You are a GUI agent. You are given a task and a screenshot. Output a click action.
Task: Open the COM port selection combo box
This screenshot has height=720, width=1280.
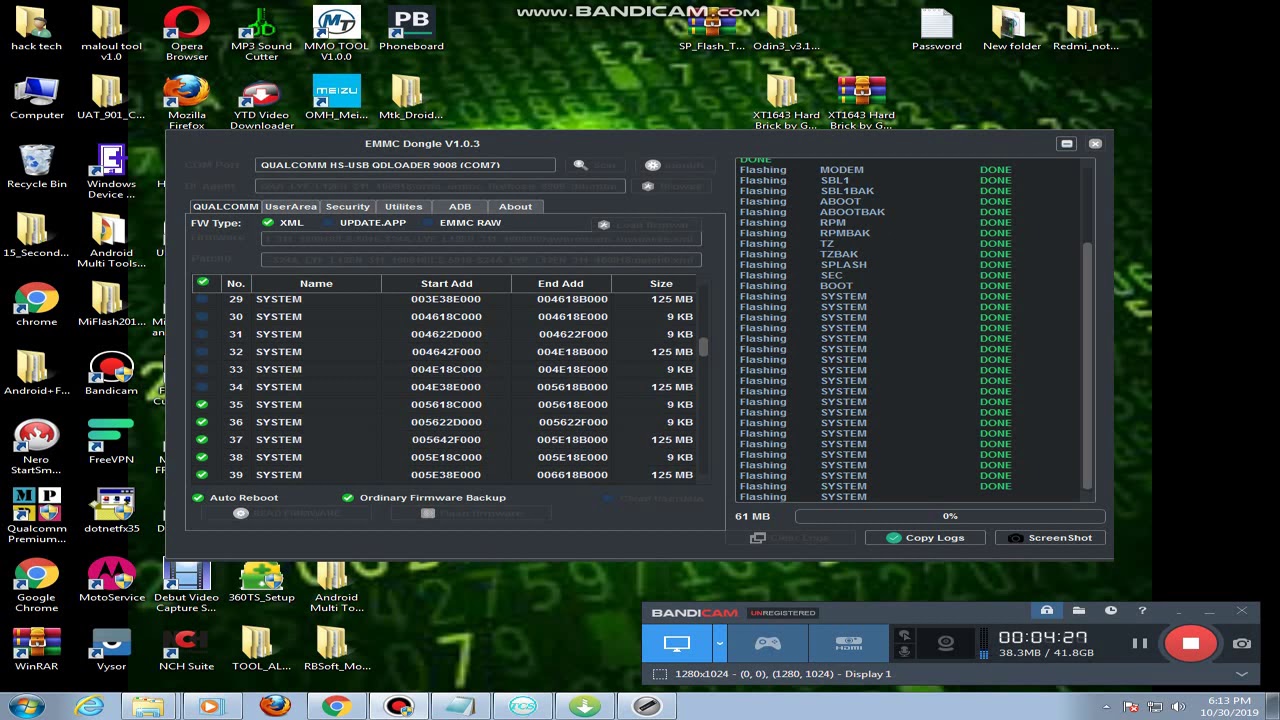[405, 165]
